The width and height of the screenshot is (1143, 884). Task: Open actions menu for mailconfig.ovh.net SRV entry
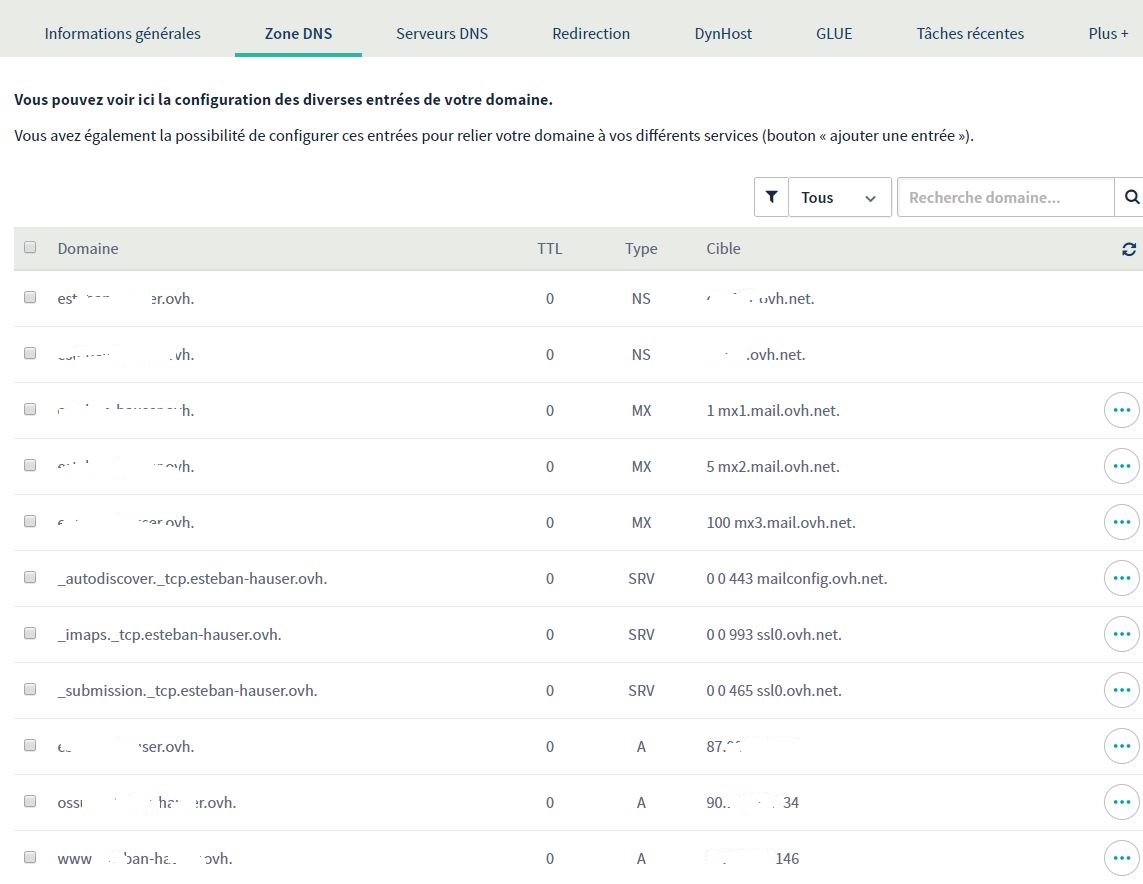tap(1121, 578)
